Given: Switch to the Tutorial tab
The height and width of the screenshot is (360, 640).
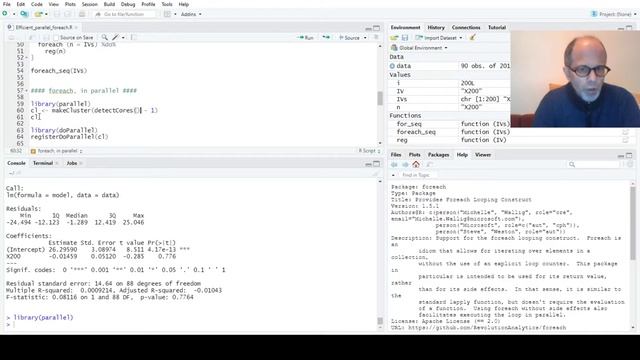Looking at the screenshot, I should coord(497,27).
